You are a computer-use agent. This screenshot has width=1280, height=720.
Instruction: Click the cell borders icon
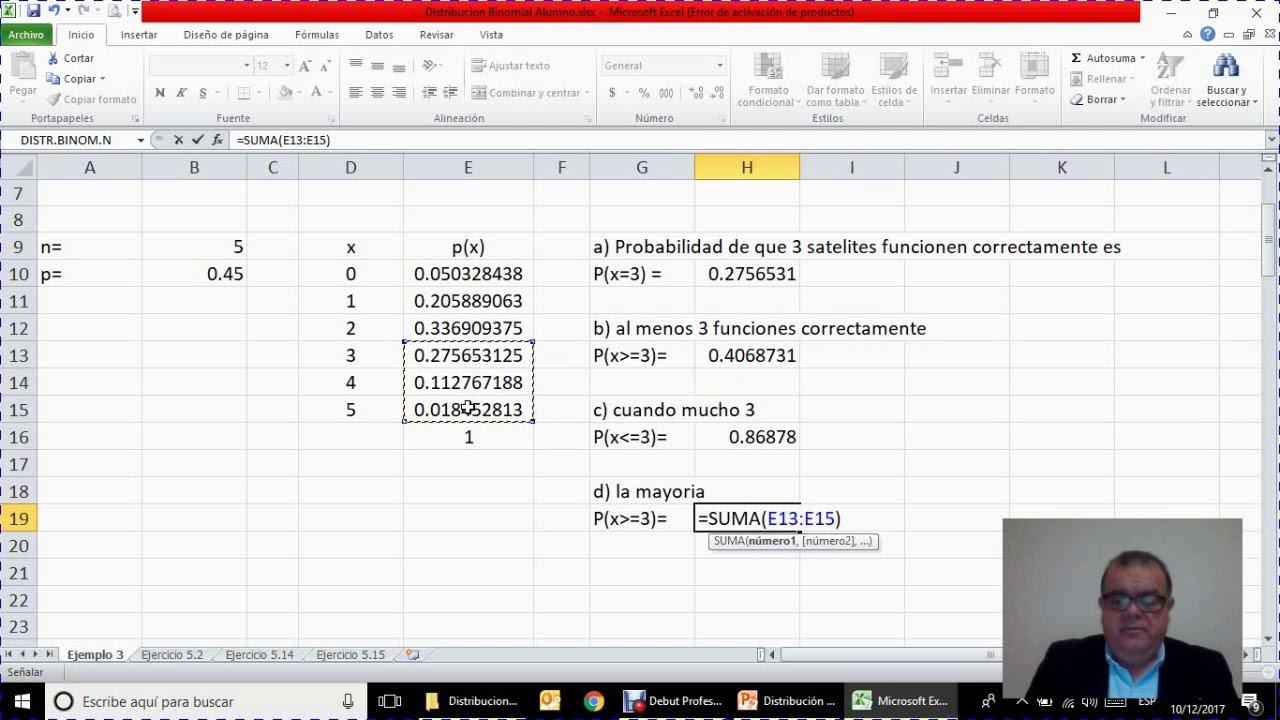tap(244, 93)
